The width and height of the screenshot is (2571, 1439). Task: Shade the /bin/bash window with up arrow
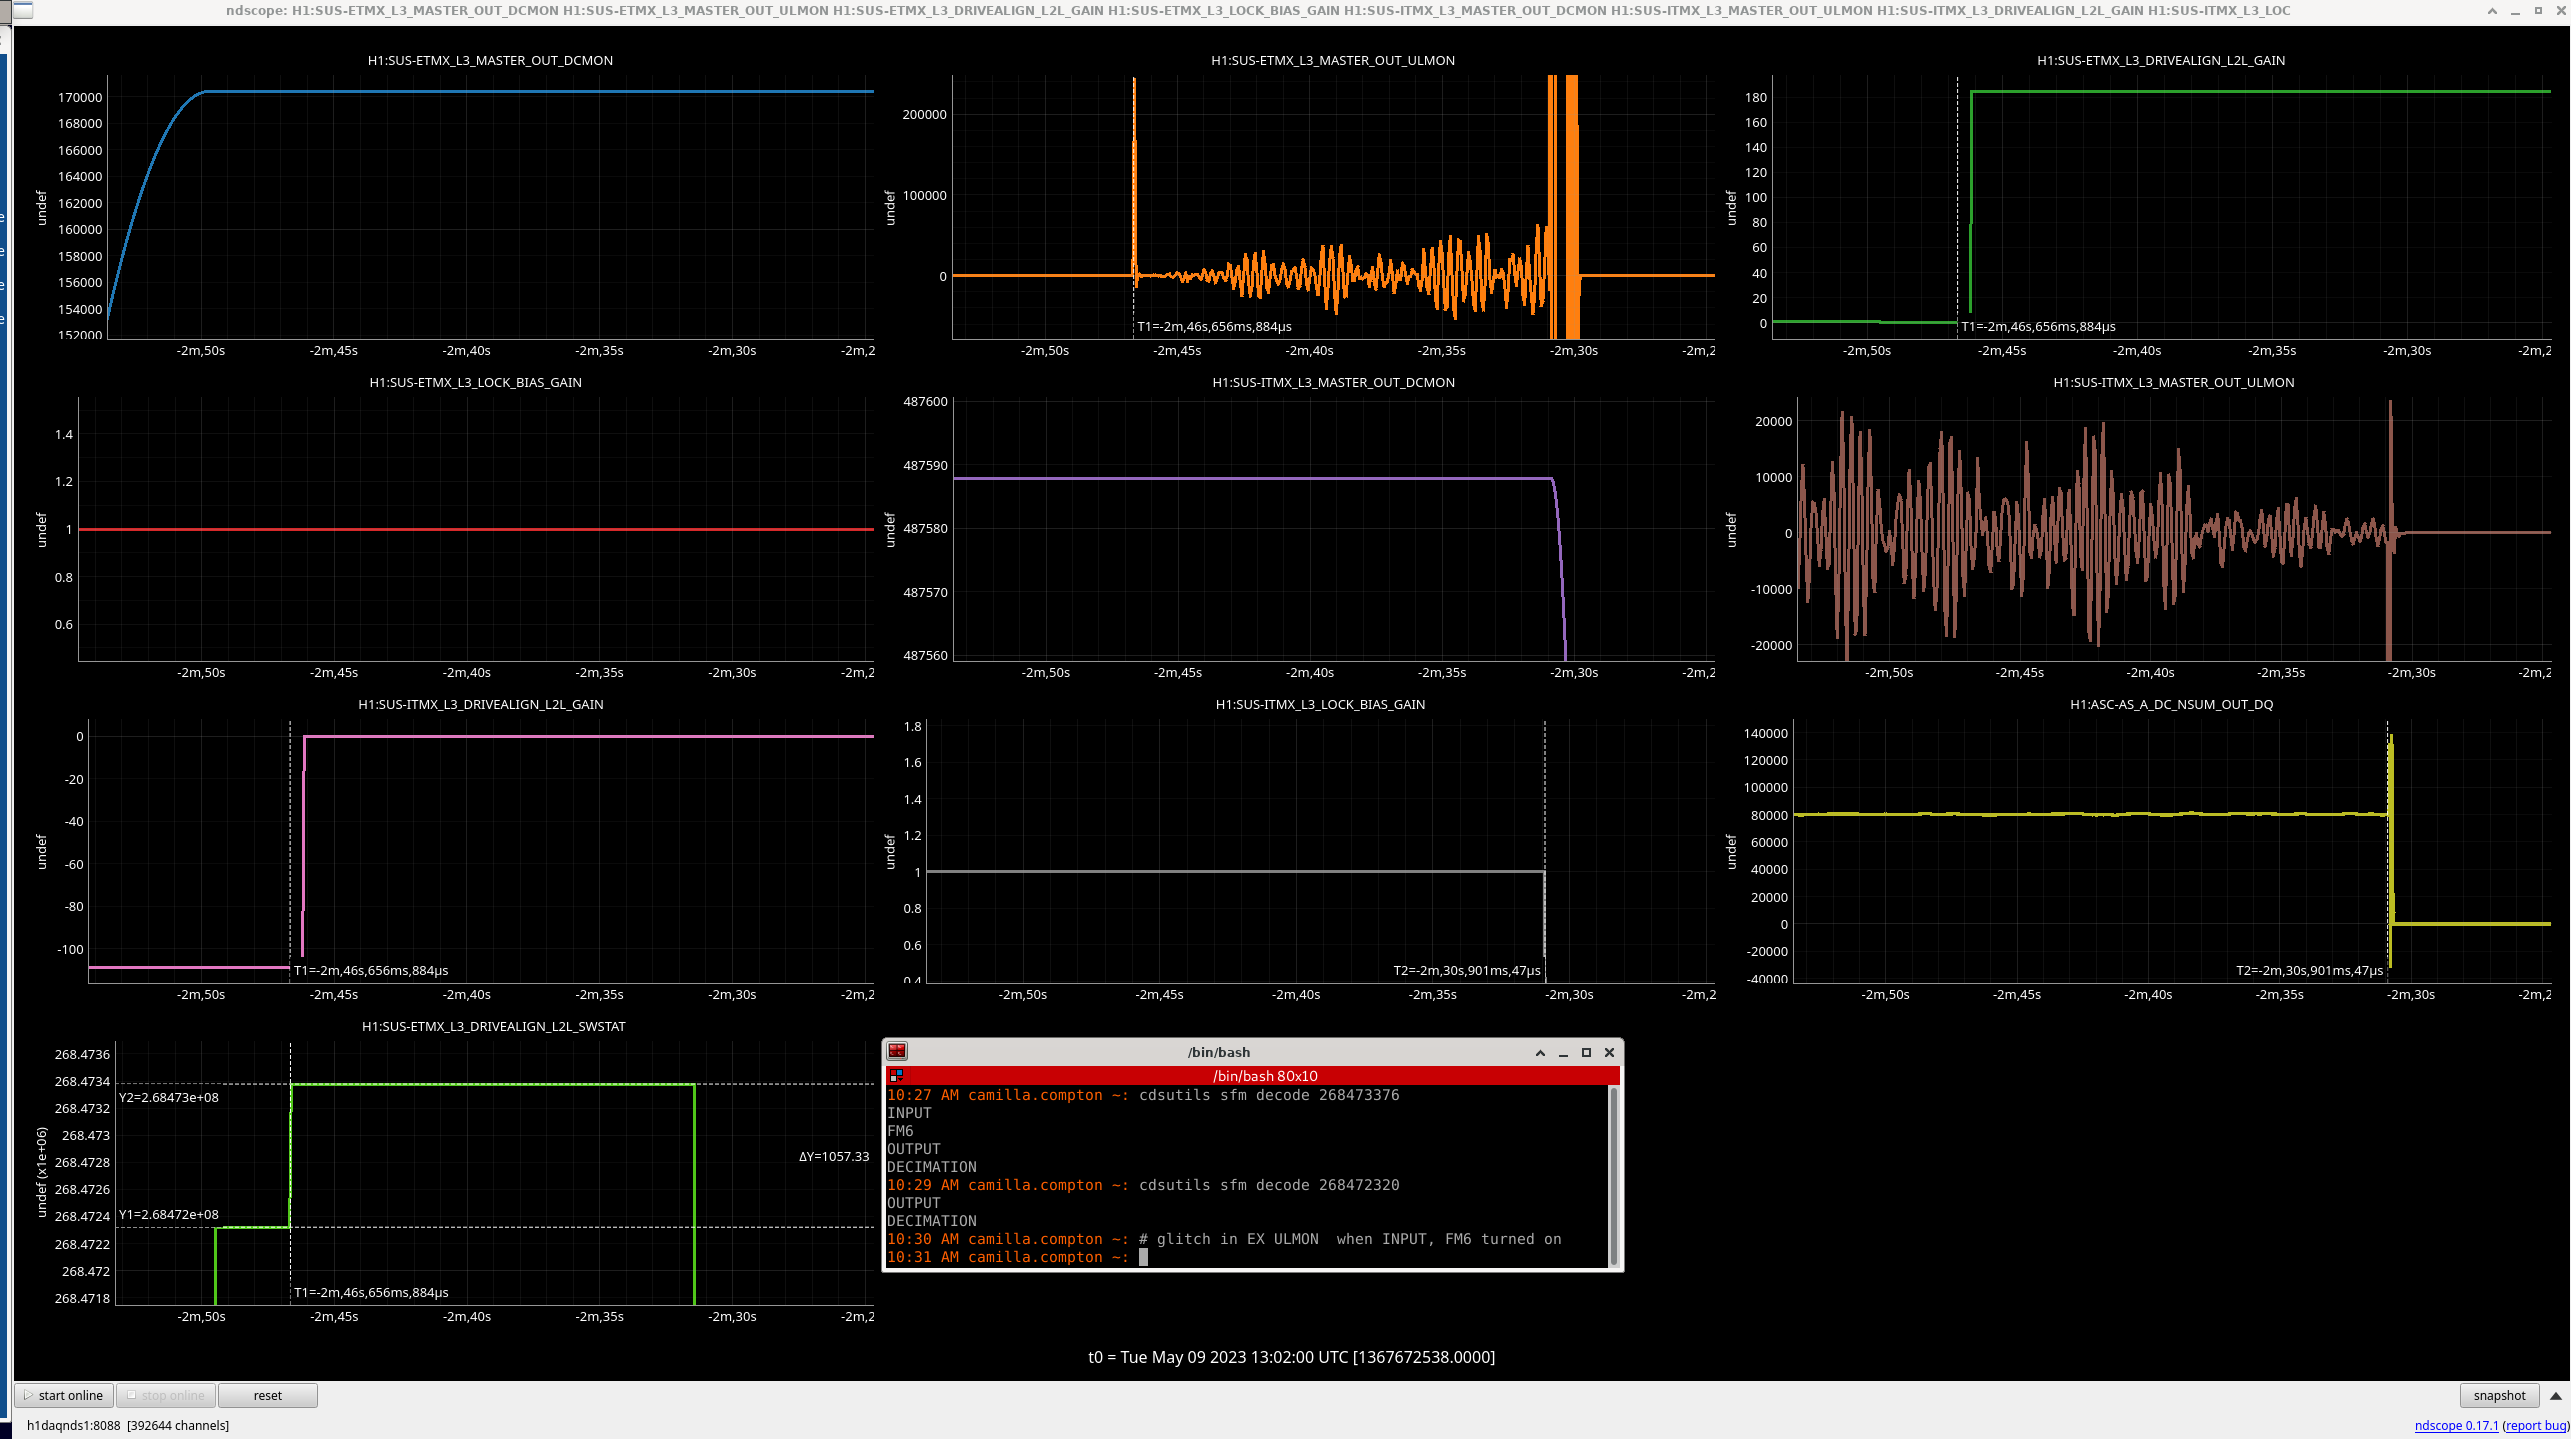(x=1540, y=1052)
